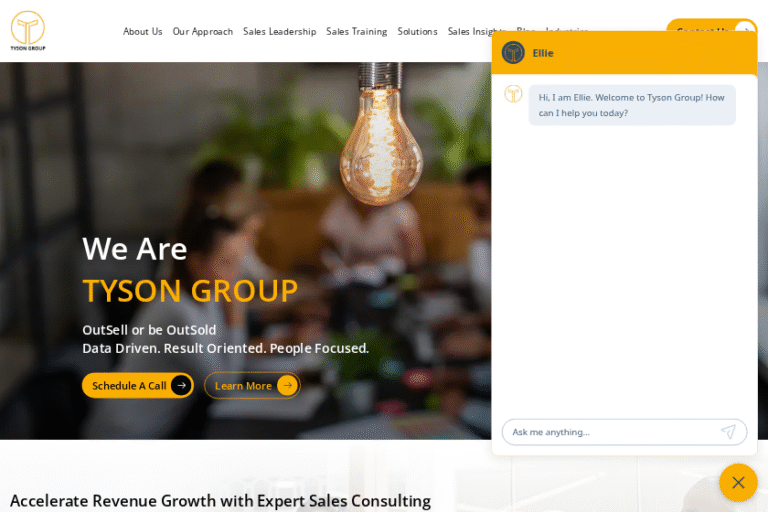Expand the Sales Leadership menu
Screen dimensions: 768x512
coord(280,31)
